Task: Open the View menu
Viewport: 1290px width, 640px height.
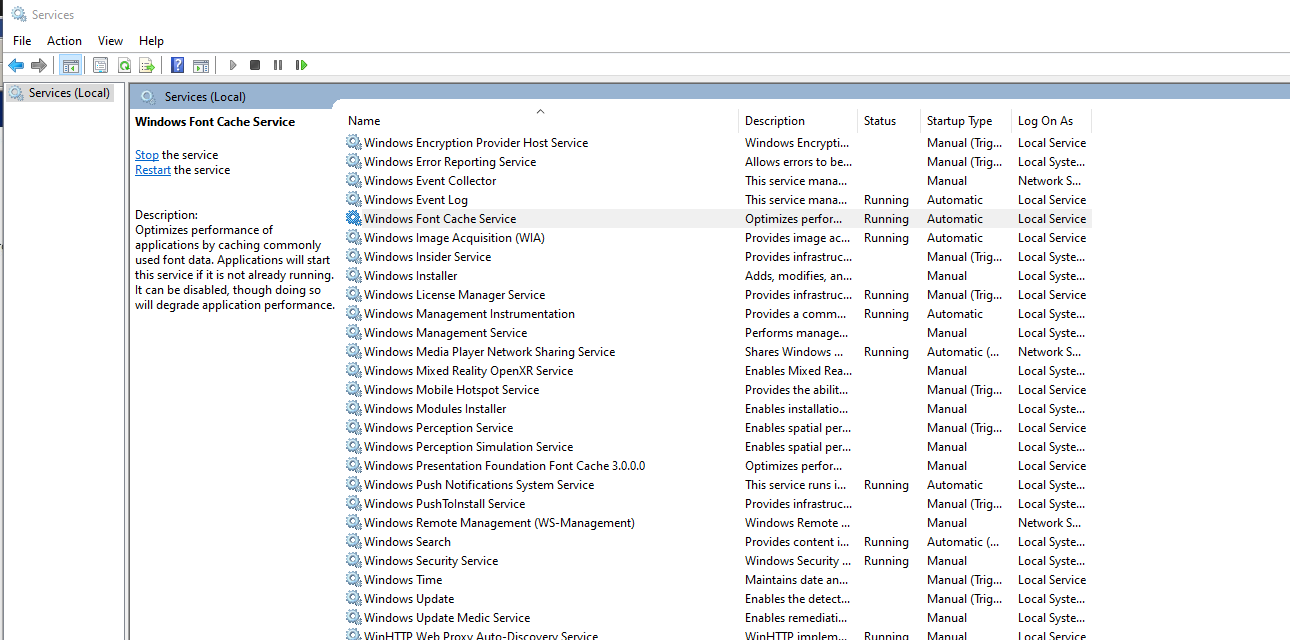Action: [110, 41]
